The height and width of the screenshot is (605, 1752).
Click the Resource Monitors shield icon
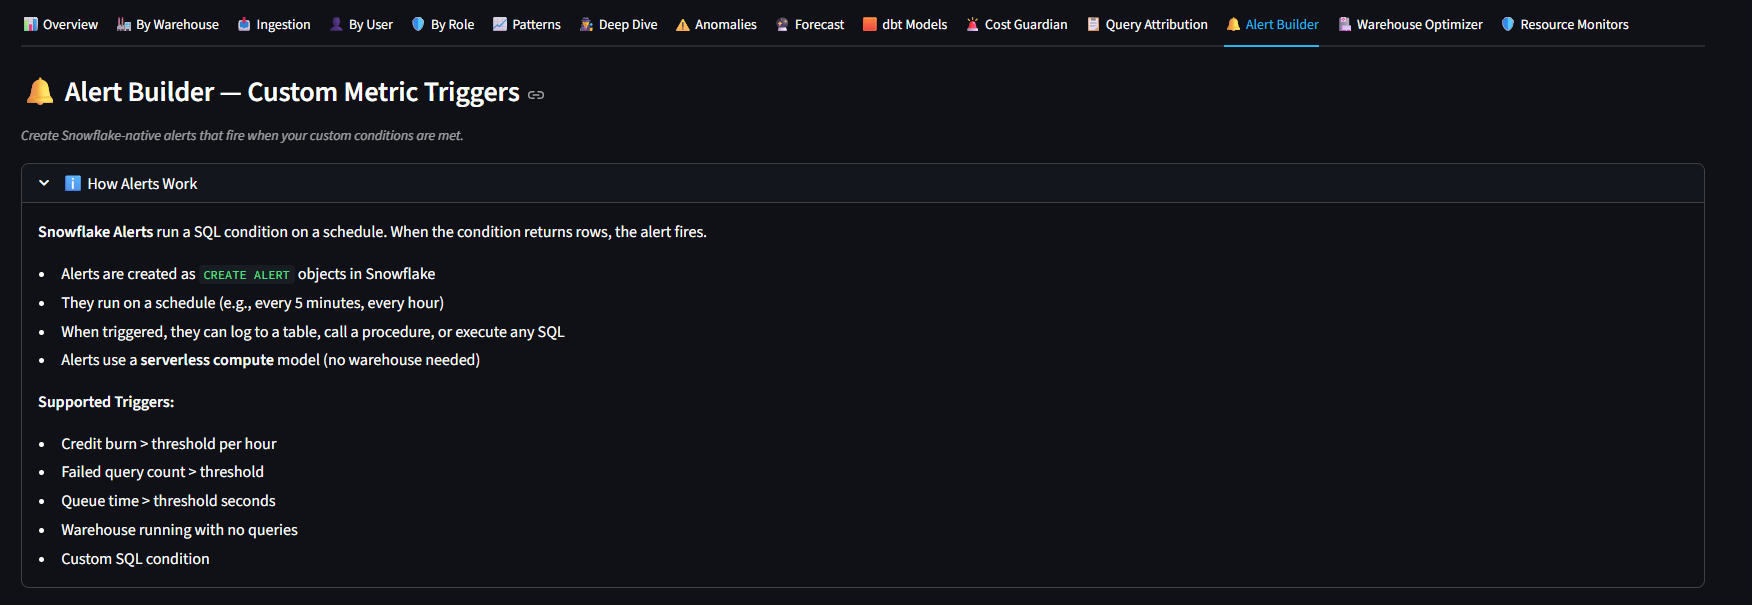pyautogui.click(x=1508, y=24)
